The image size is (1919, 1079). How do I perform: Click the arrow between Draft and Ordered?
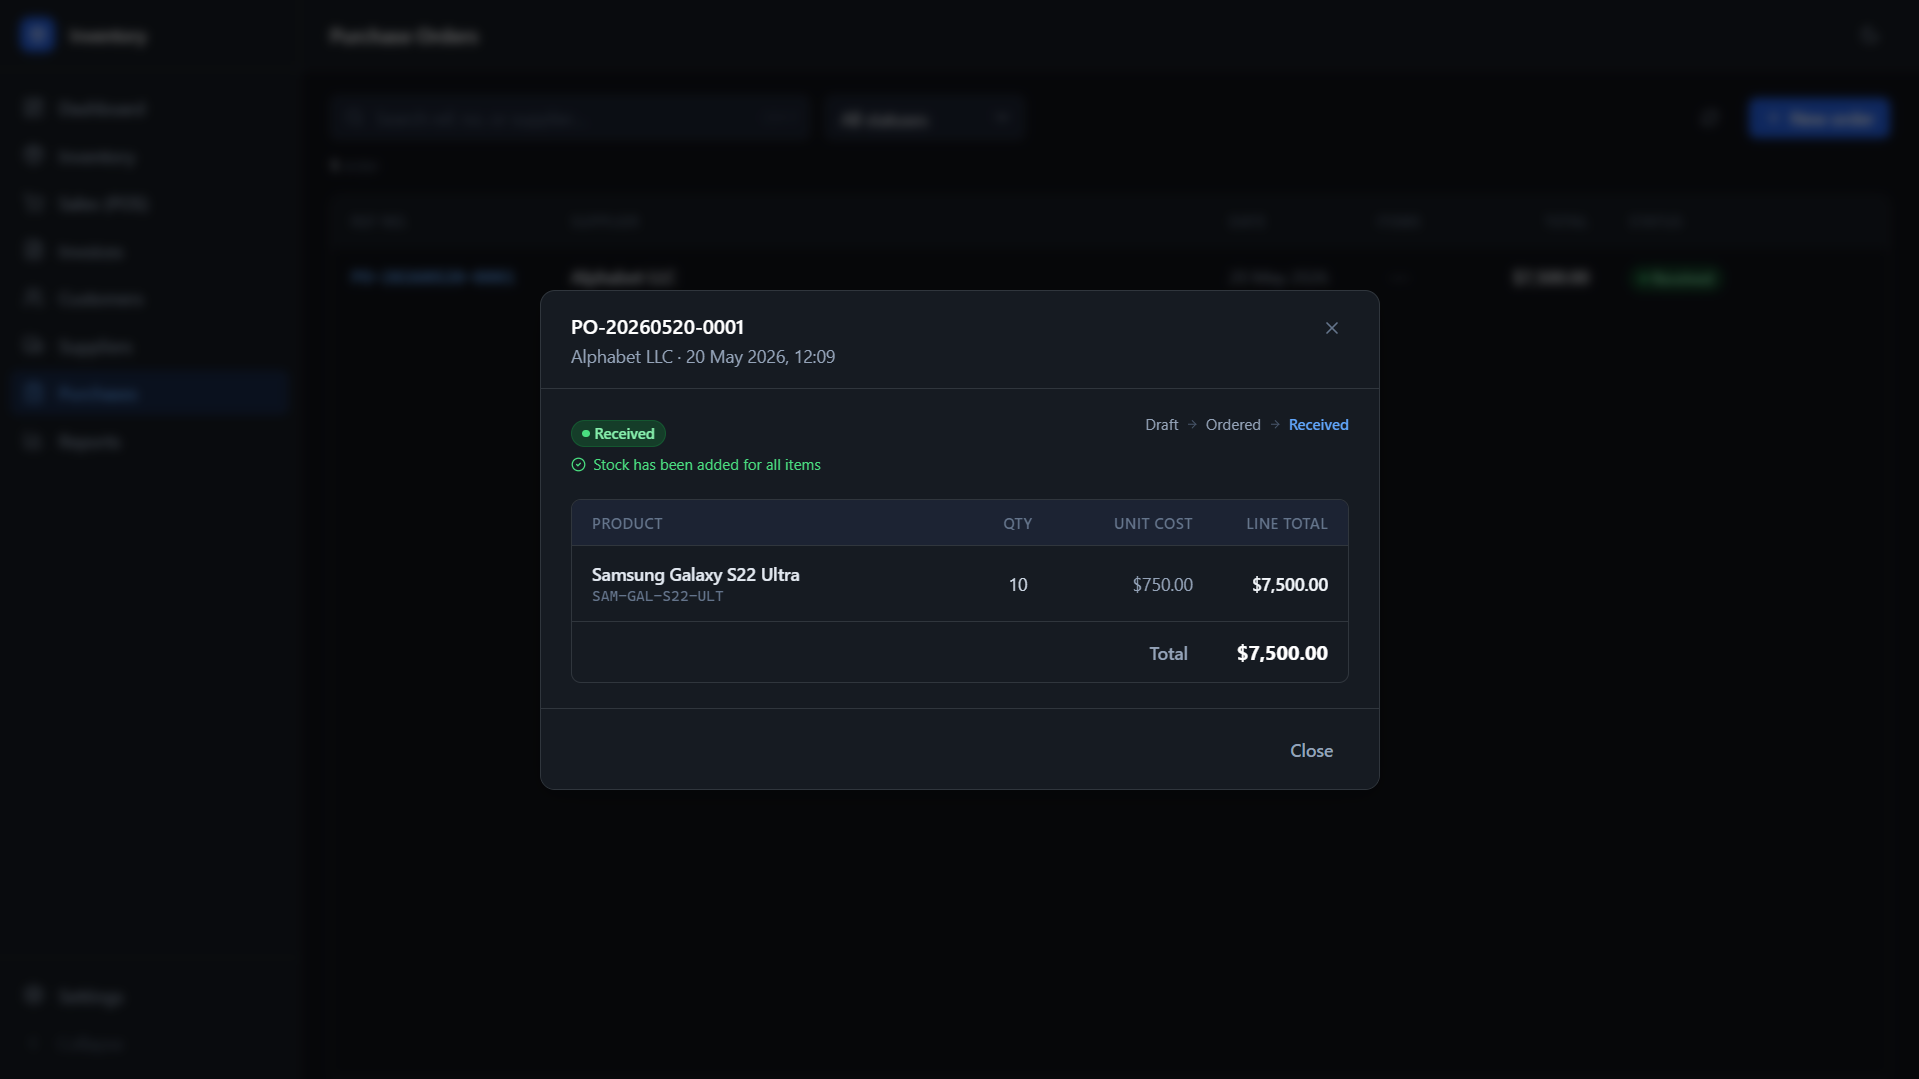point(1192,424)
